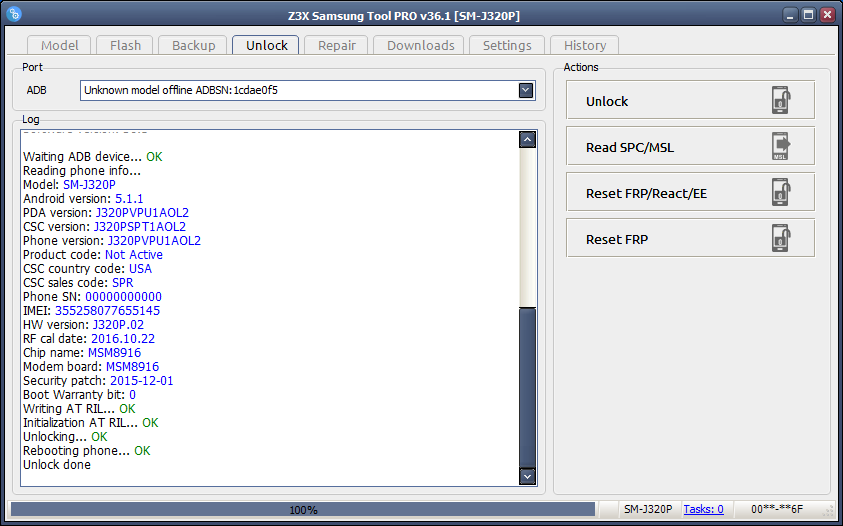Switch to the Flash tab
The image size is (843, 526).
125,45
